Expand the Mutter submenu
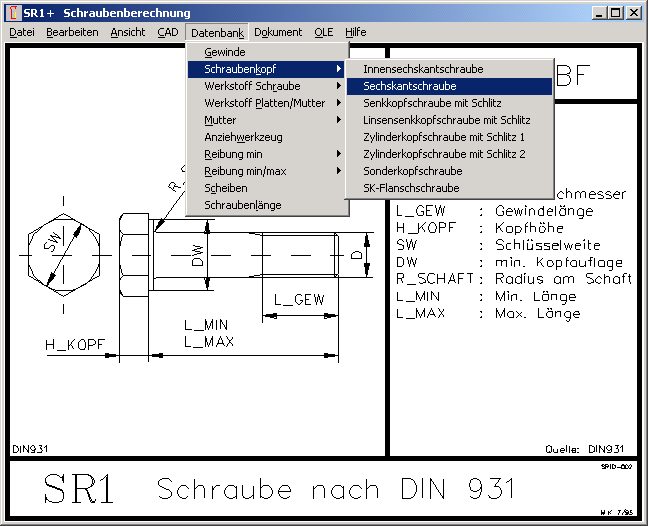 (x=220, y=120)
